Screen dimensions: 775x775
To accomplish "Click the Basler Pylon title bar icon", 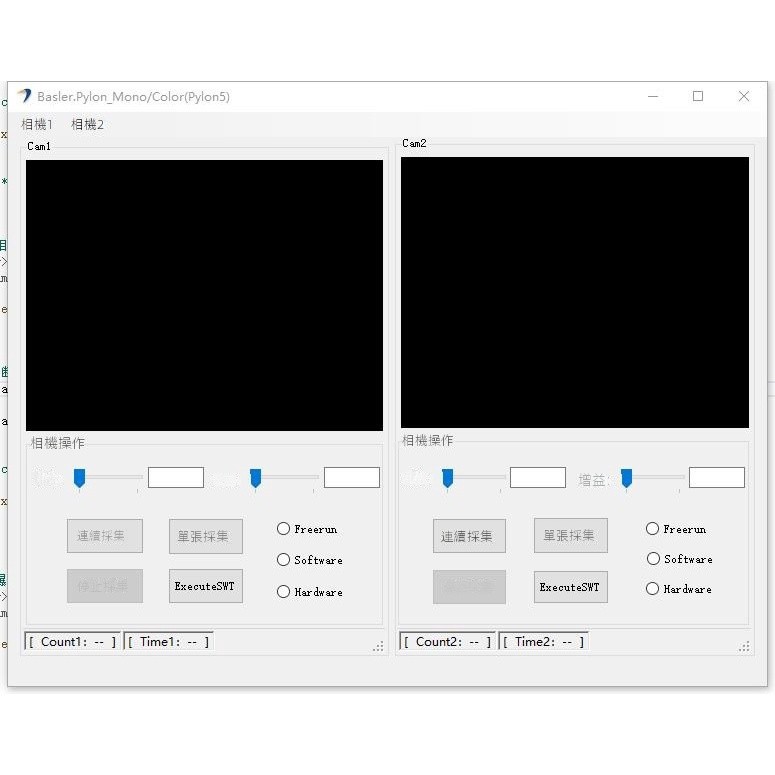I will point(24,96).
